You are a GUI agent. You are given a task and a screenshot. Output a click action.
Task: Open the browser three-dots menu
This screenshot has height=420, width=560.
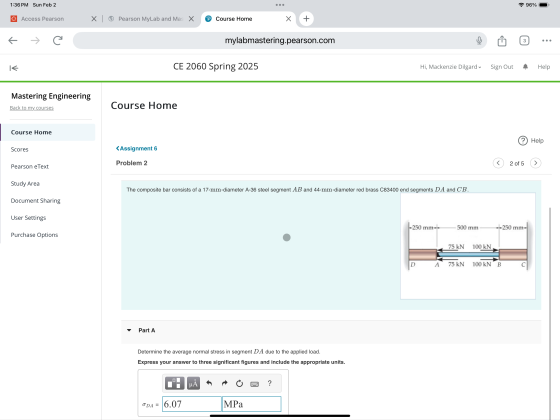pyautogui.click(x=546, y=40)
